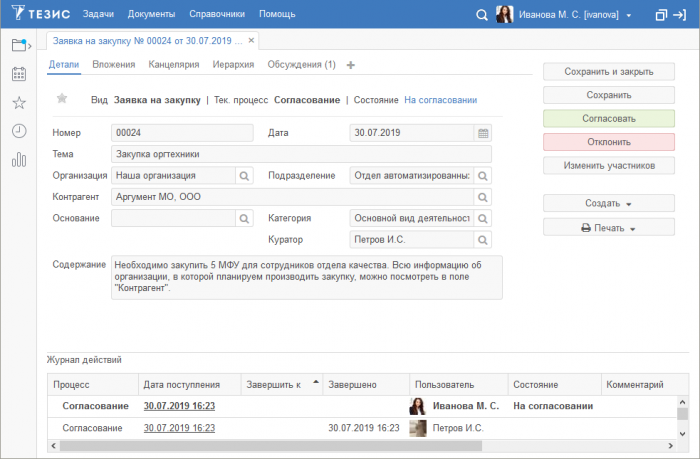This screenshot has width=700, height=459.
Task: Close the Заявка на закупку tab
Action: 250,41
